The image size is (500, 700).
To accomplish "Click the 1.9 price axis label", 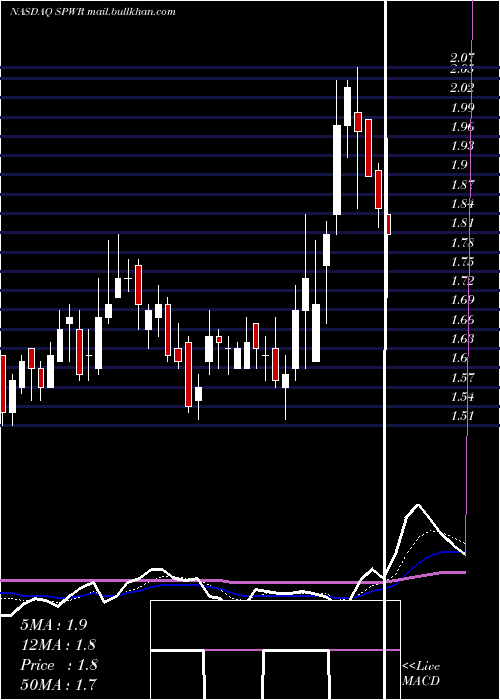I will (459, 165).
